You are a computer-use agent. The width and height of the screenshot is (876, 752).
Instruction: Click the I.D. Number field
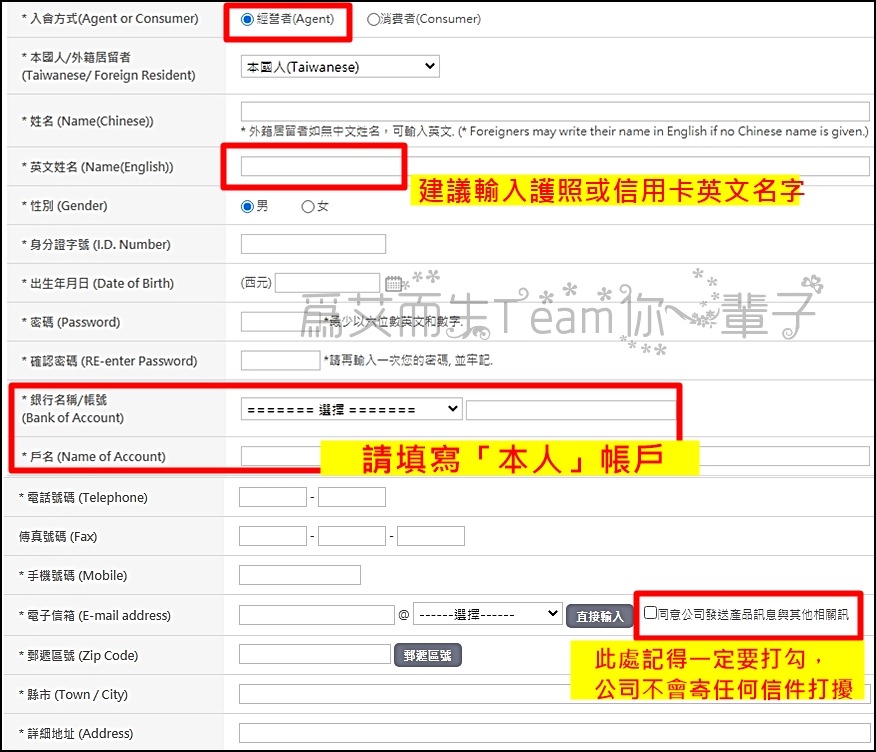[312, 243]
